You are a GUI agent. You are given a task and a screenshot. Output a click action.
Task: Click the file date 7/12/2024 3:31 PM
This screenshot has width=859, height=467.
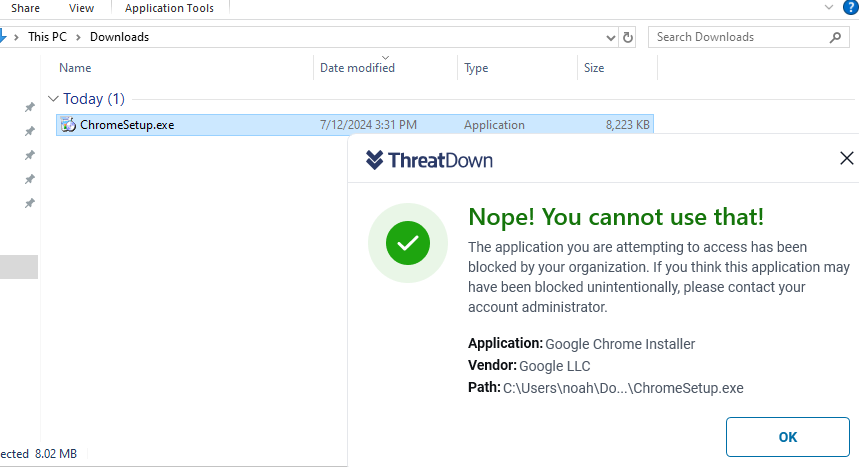point(368,125)
